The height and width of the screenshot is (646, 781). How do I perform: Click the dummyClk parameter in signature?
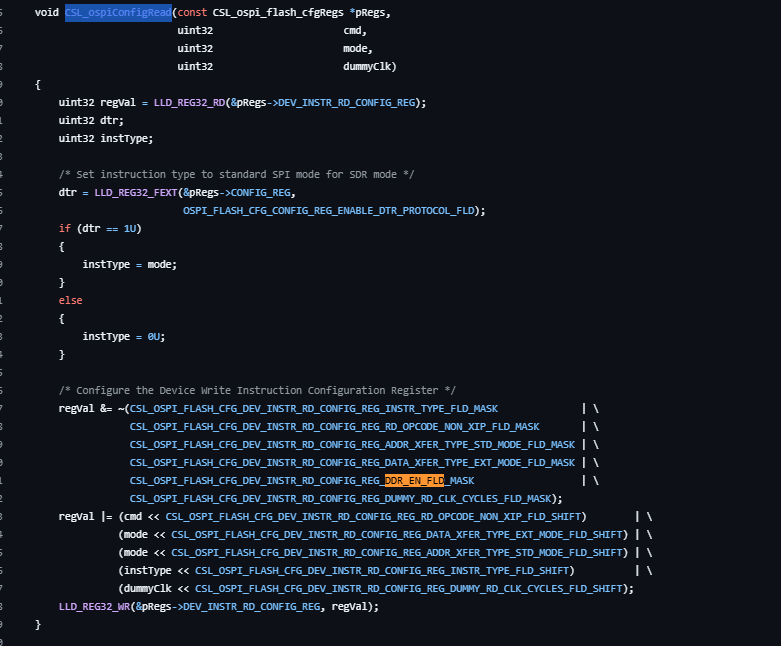click(x=367, y=66)
